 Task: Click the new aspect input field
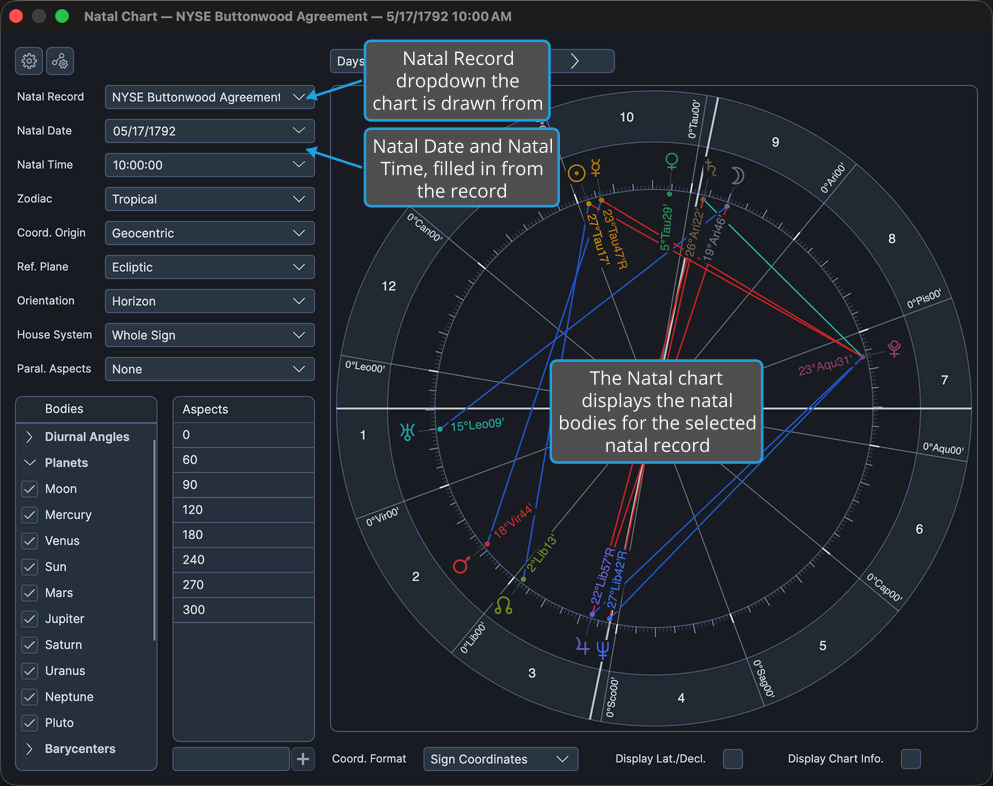coord(231,759)
